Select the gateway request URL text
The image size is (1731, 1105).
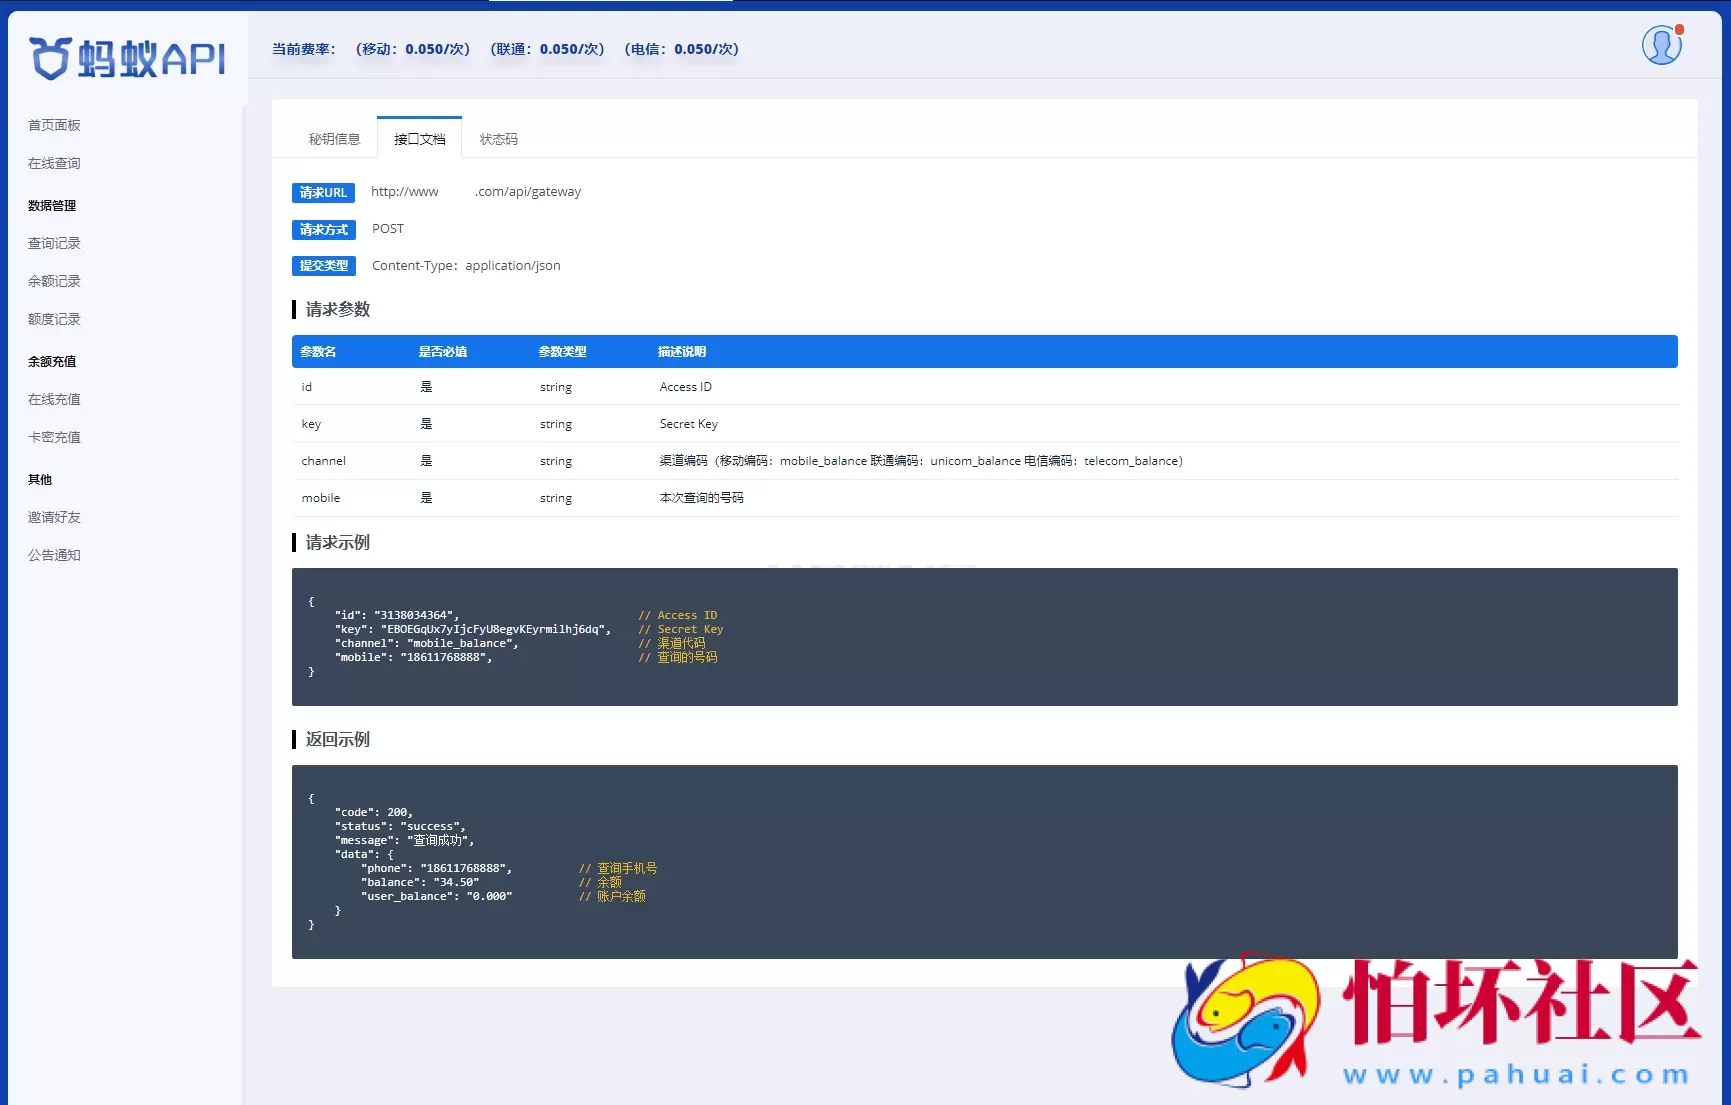[475, 191]
